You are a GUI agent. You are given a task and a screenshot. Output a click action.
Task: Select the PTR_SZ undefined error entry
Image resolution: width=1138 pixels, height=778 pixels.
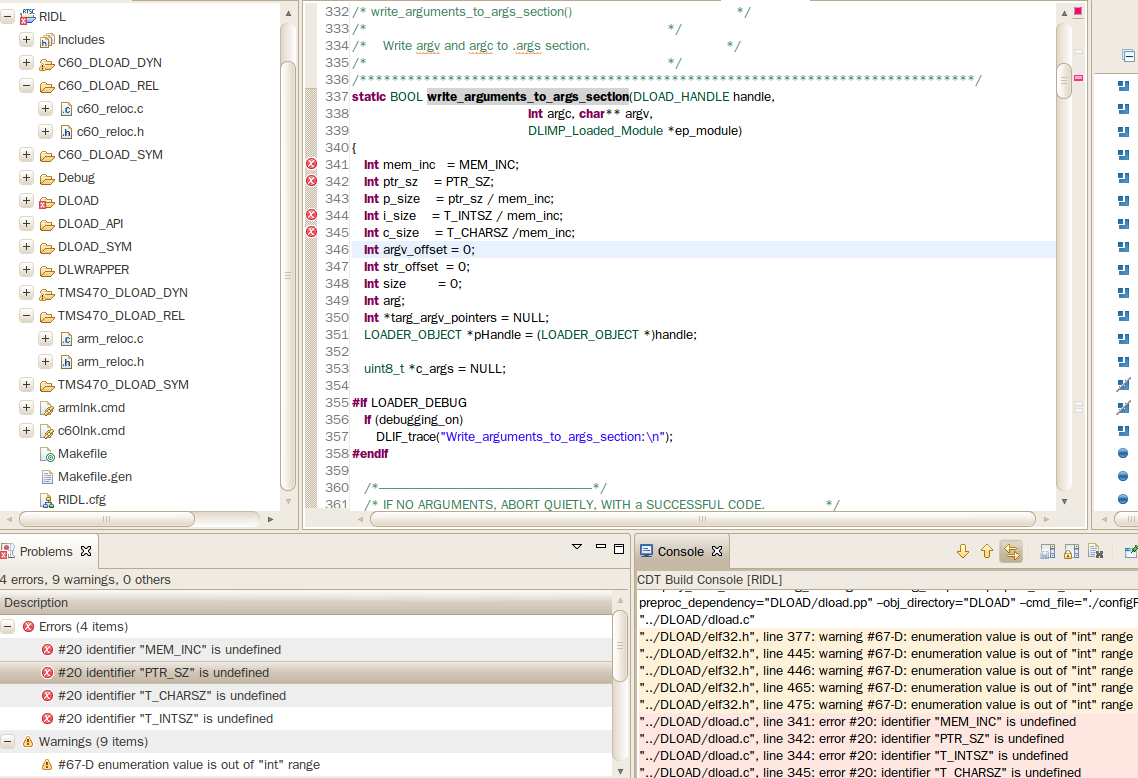click(x=163, y=673)
